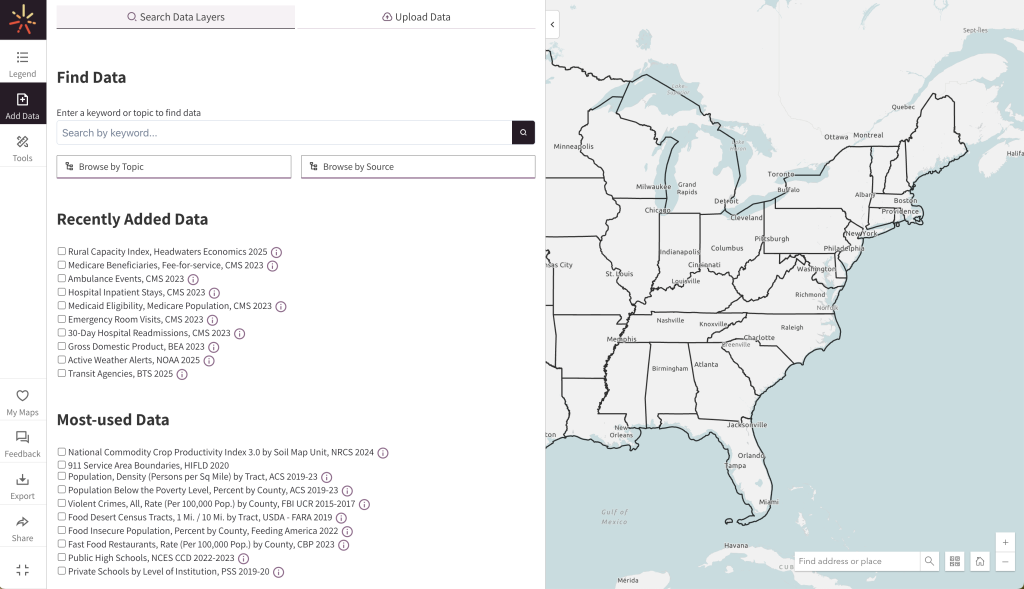This screenshot has height=589, width=1024.
Task: Submit the keyword search with magnifier button
Action: [523, 132]
